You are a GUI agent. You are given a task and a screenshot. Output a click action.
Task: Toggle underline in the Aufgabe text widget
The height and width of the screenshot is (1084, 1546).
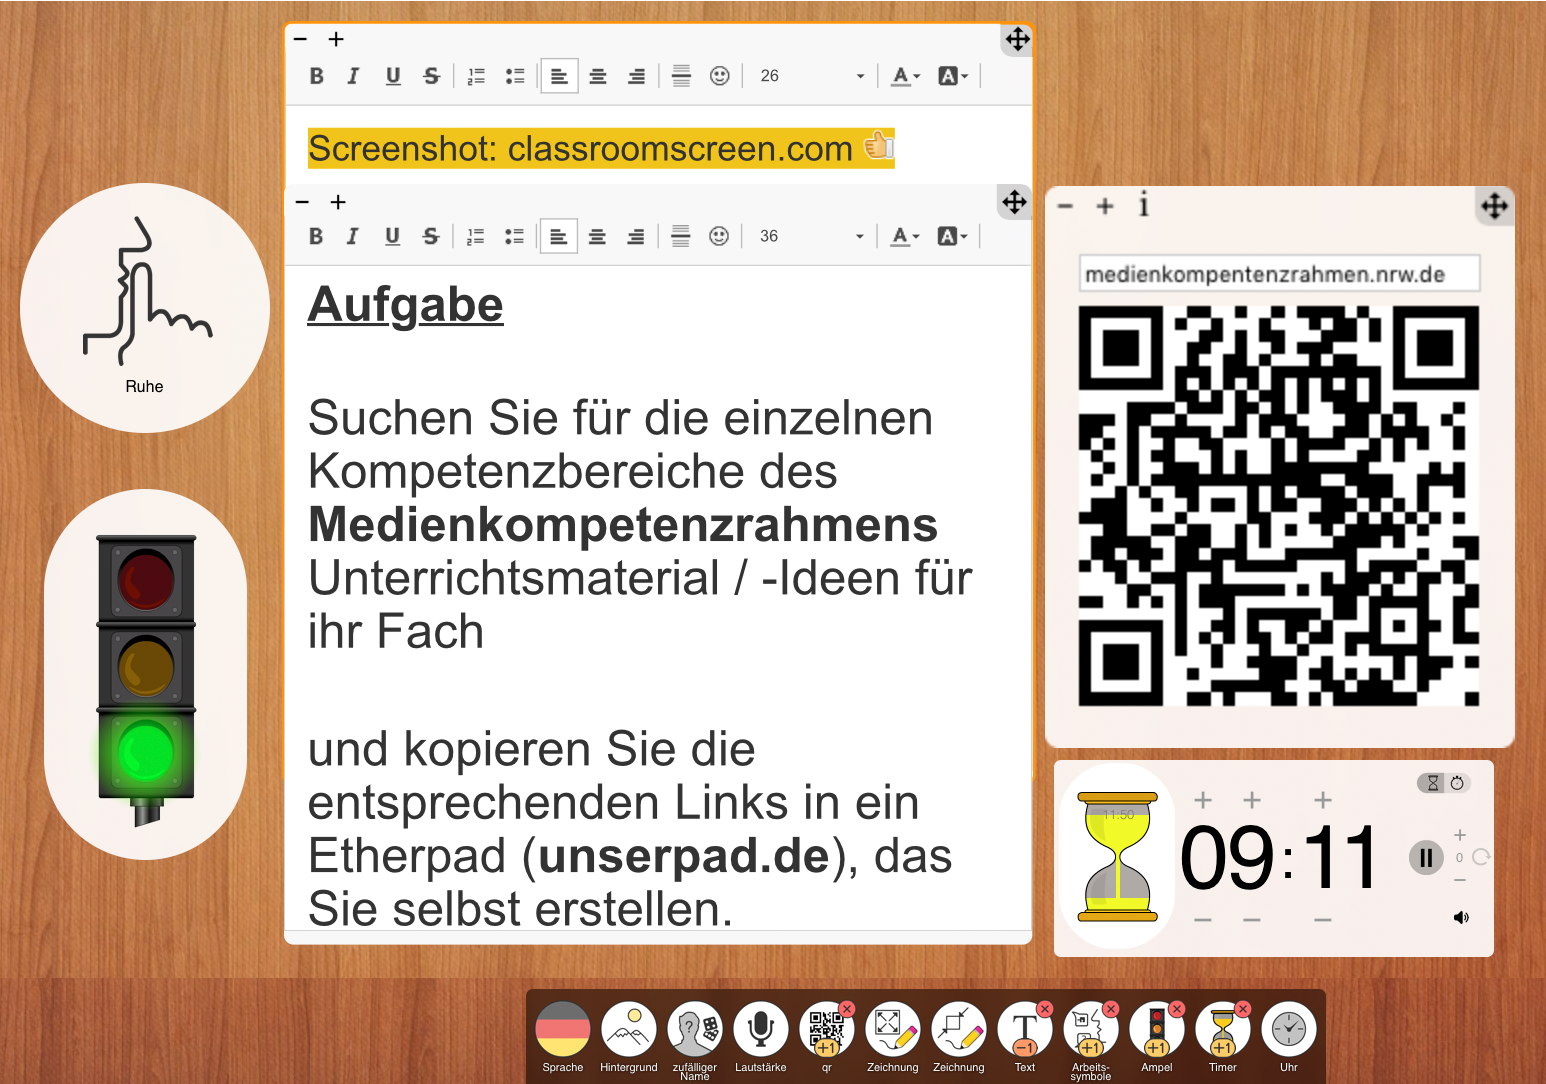392,236
